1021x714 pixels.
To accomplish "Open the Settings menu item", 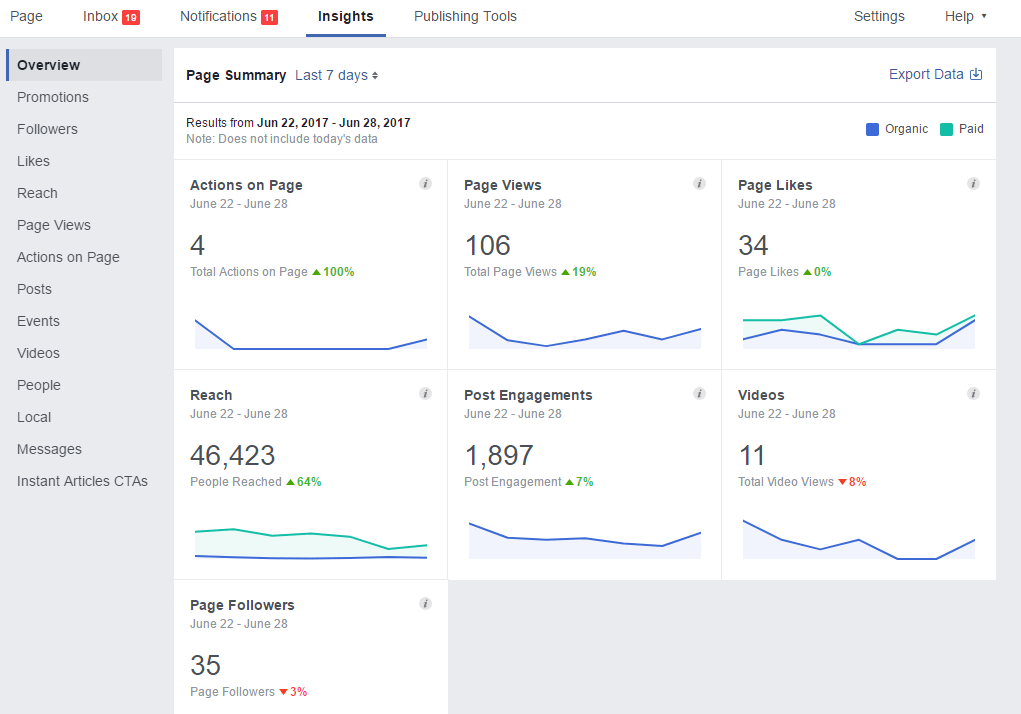I will tap(879, 16).
